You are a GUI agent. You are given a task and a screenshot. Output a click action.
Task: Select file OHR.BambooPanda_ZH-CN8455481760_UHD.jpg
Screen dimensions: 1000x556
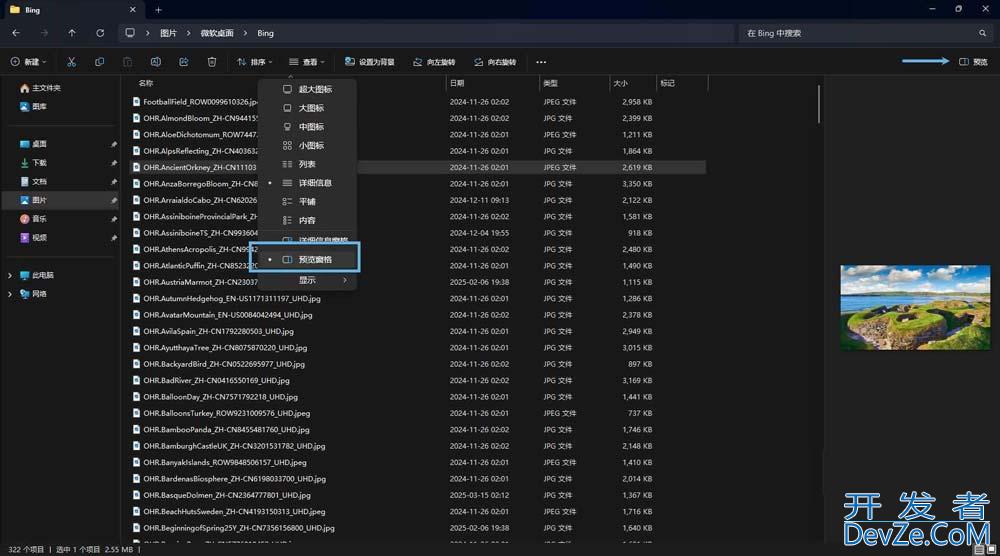226,430
